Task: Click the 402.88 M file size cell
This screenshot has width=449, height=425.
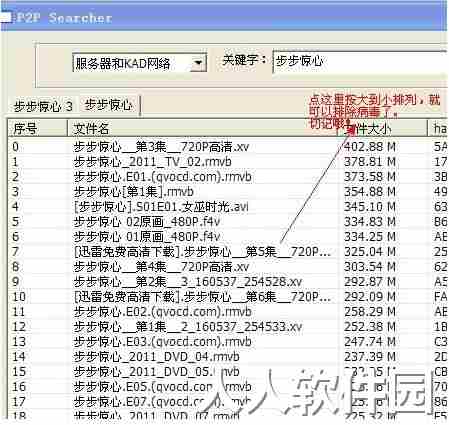Action: click(370, 147)
